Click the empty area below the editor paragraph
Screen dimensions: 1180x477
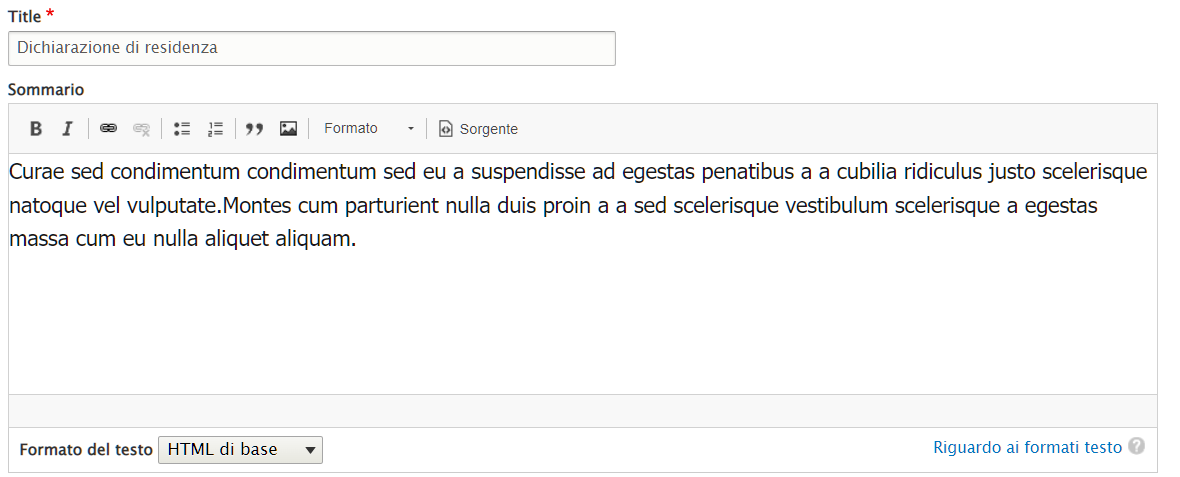[x=582, y=320]
